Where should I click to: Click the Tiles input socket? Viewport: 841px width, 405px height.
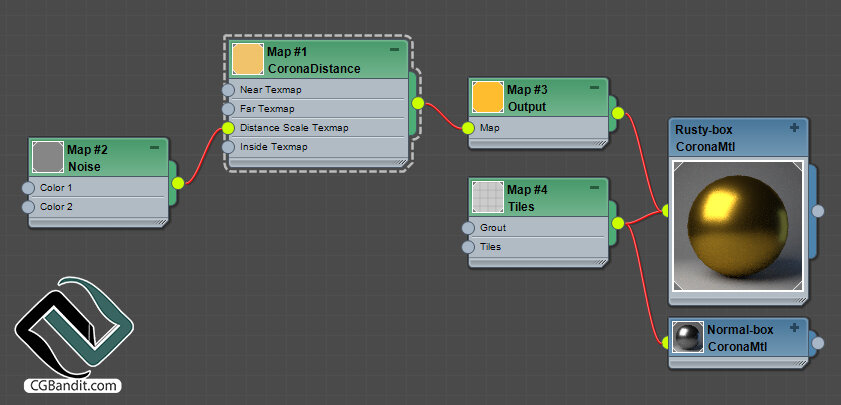point(468,247)
